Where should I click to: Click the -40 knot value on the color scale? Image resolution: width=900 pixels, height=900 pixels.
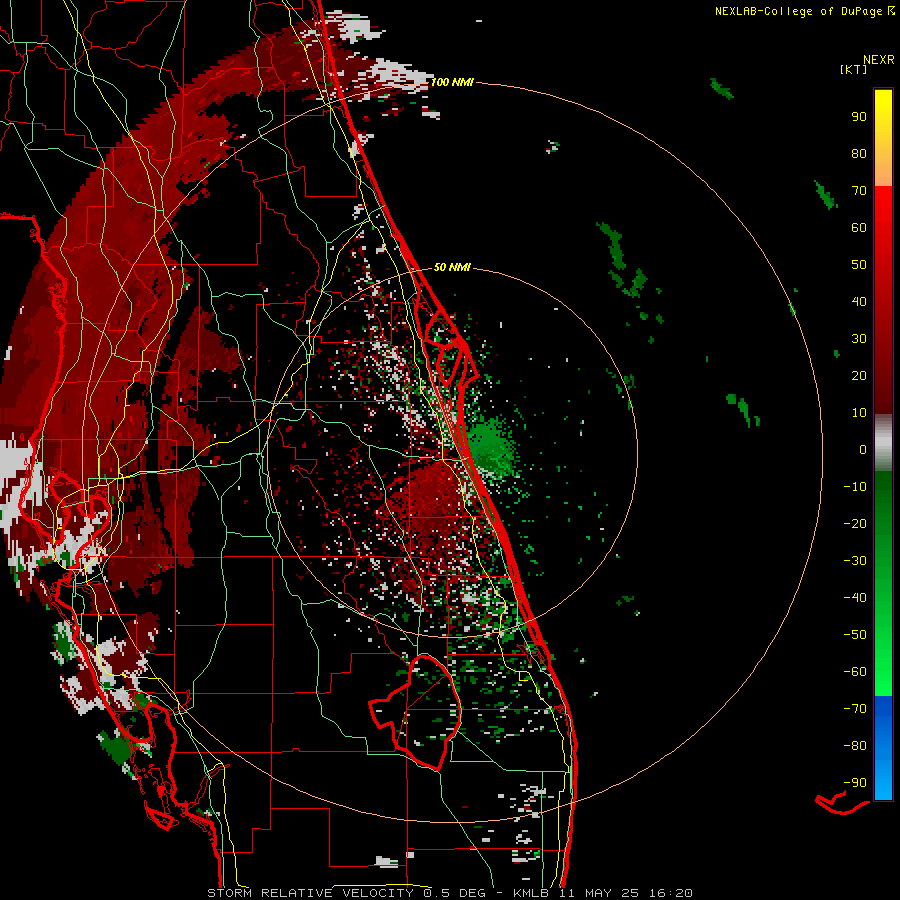click(855, 598)
